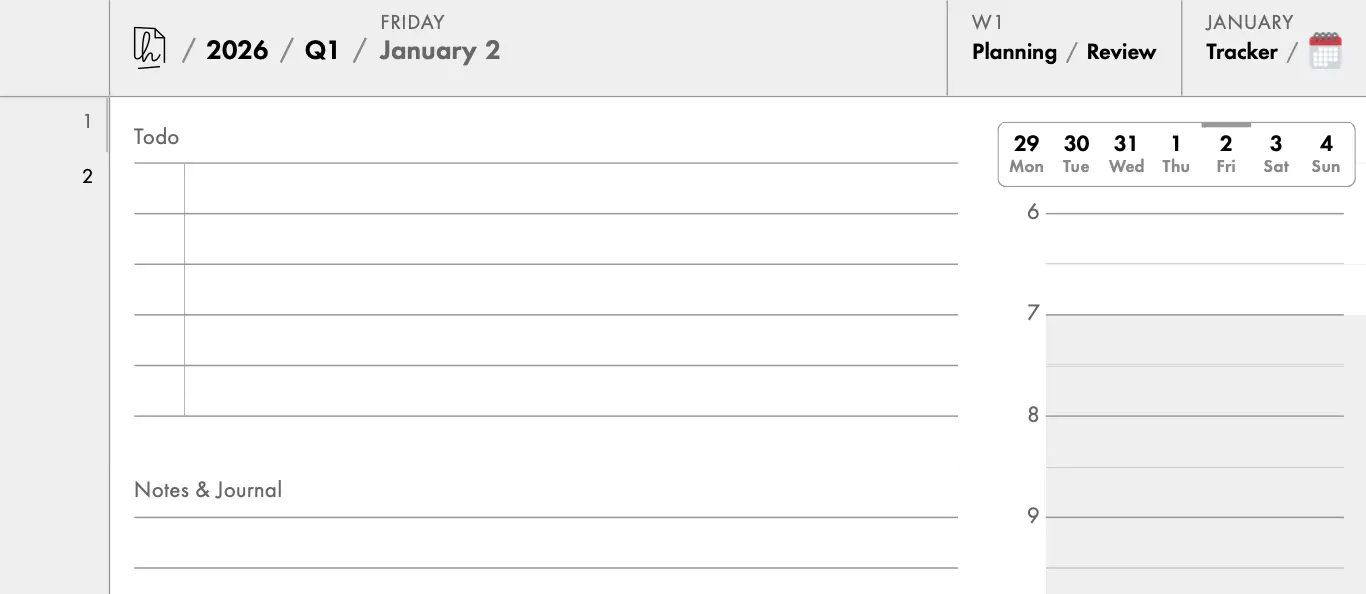Click the second Todo text line

click(x=570, y=240)
